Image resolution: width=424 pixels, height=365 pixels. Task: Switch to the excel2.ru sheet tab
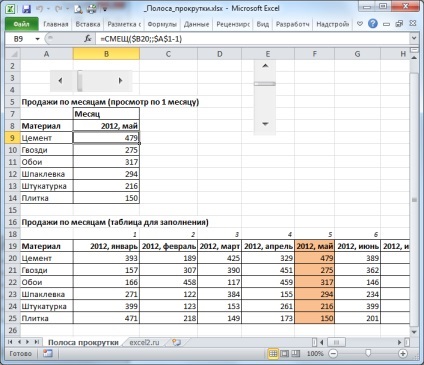tap(144, 342)
